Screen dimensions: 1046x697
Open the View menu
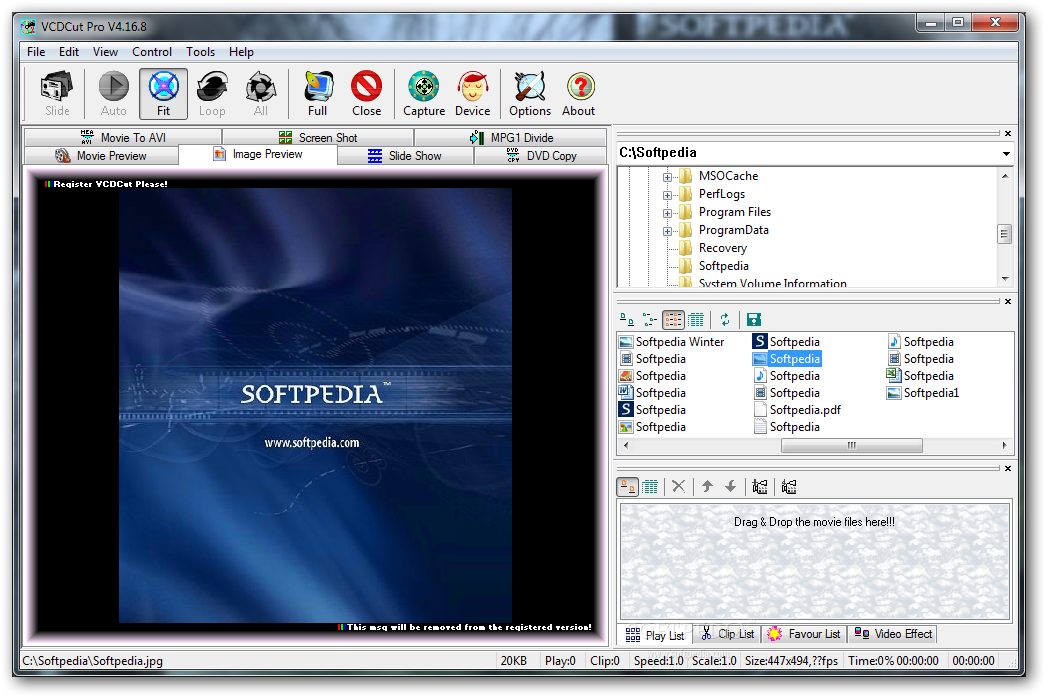[105, 51]
